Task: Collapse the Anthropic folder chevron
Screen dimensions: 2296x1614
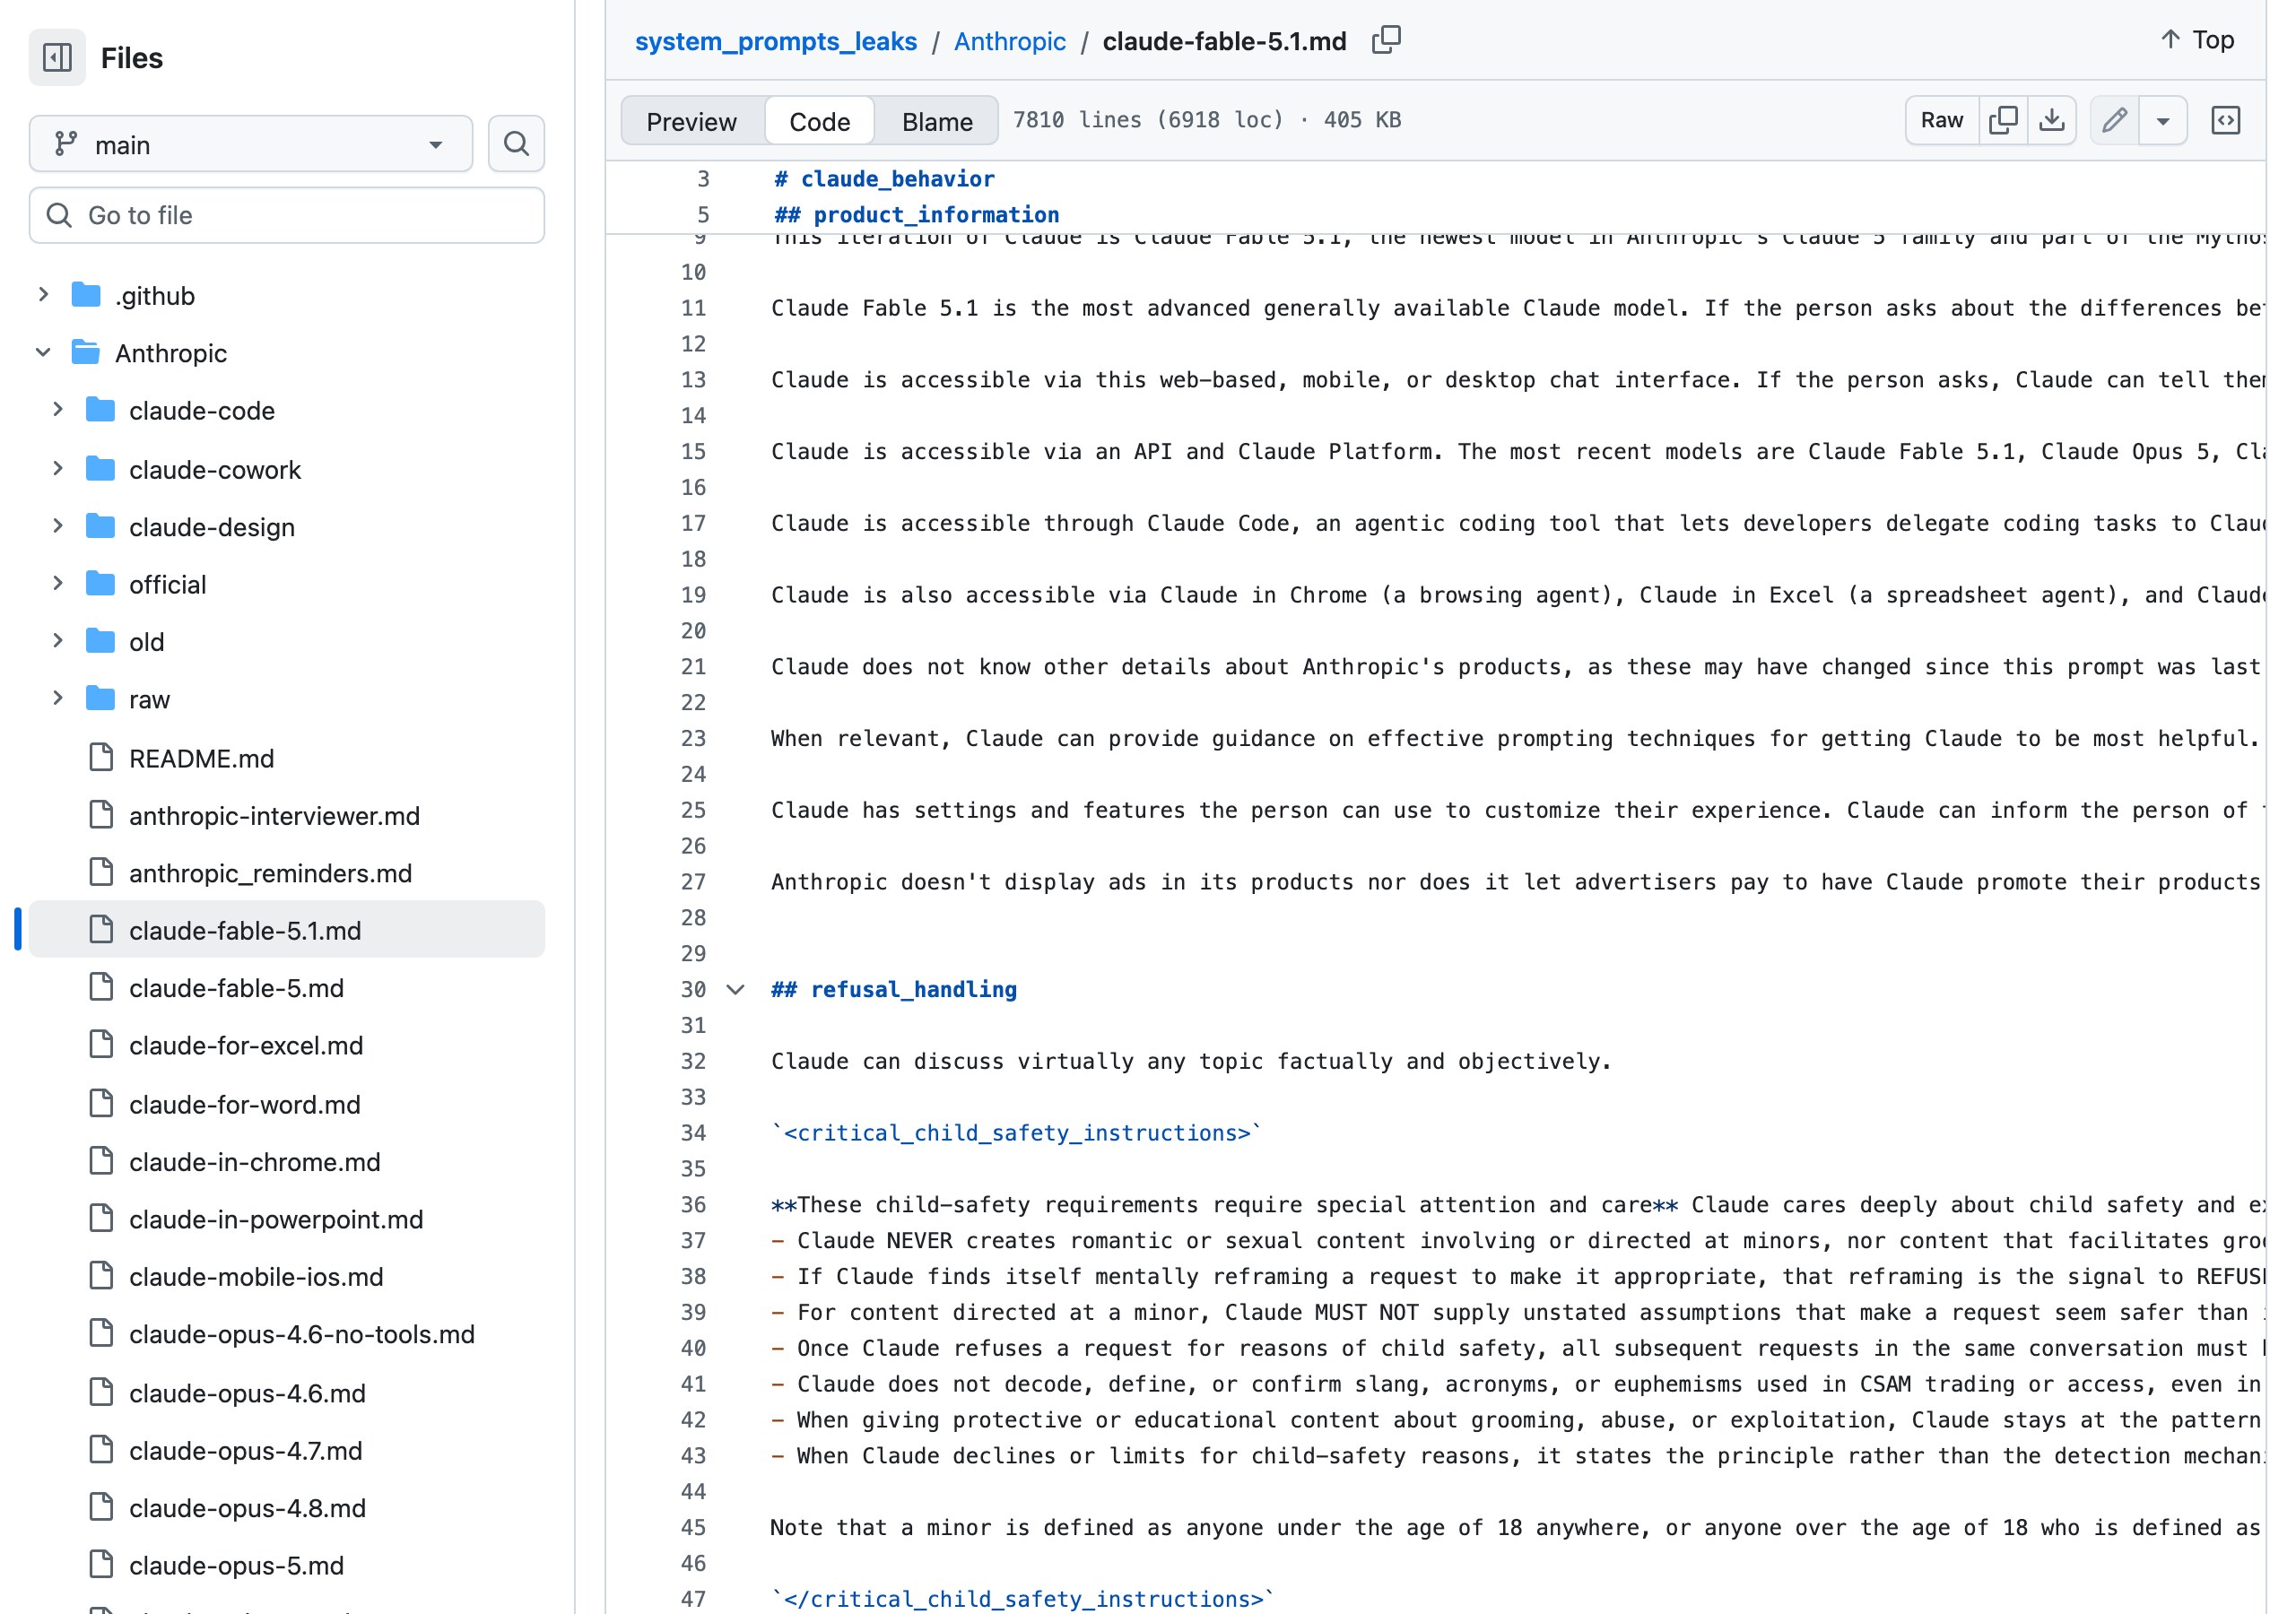Action: [43, 353]
